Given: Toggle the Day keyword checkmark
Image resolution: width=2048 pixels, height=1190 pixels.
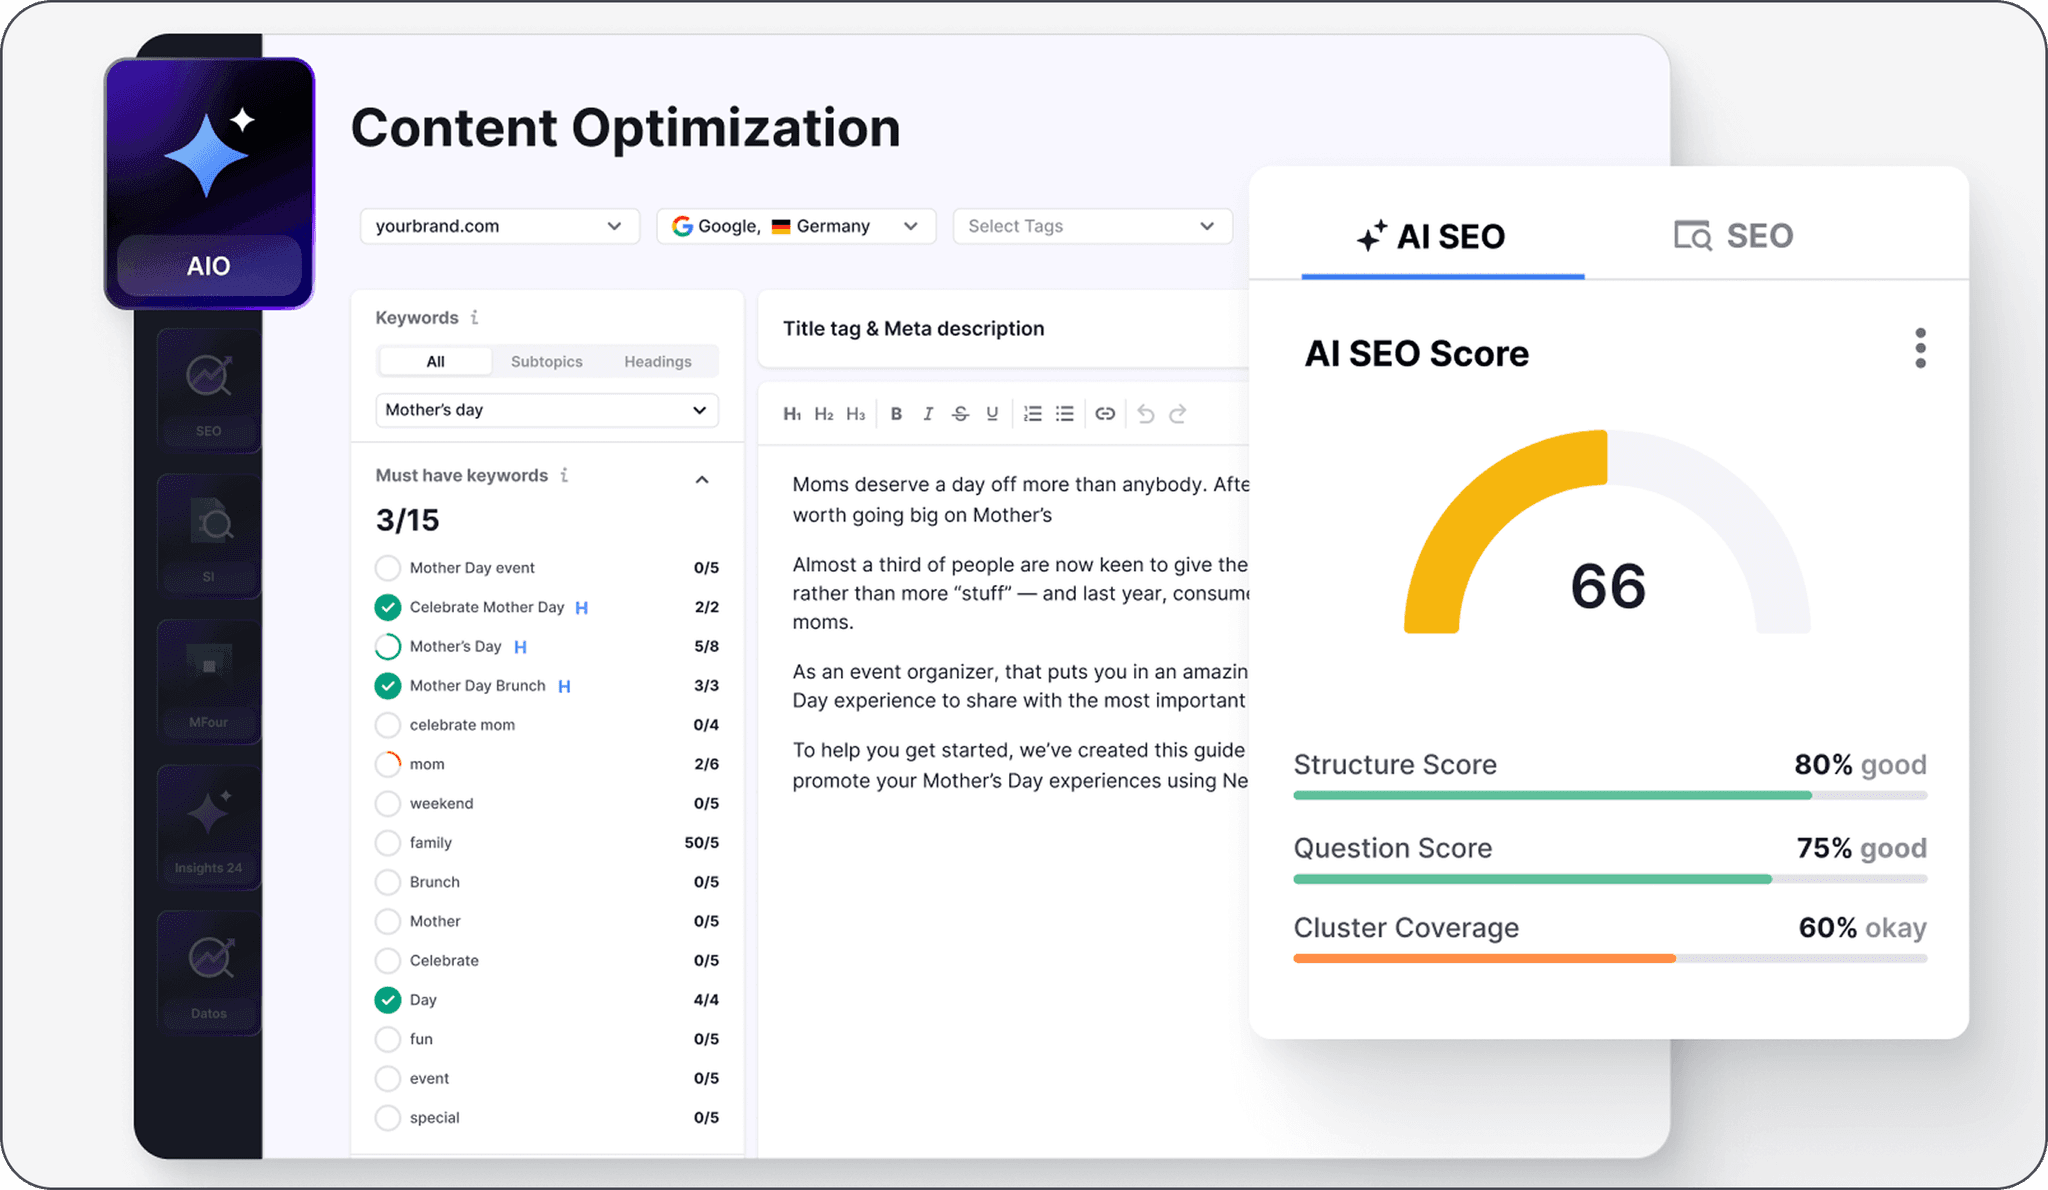Looking at the screenshot, I should click(x=388, y=1000).
